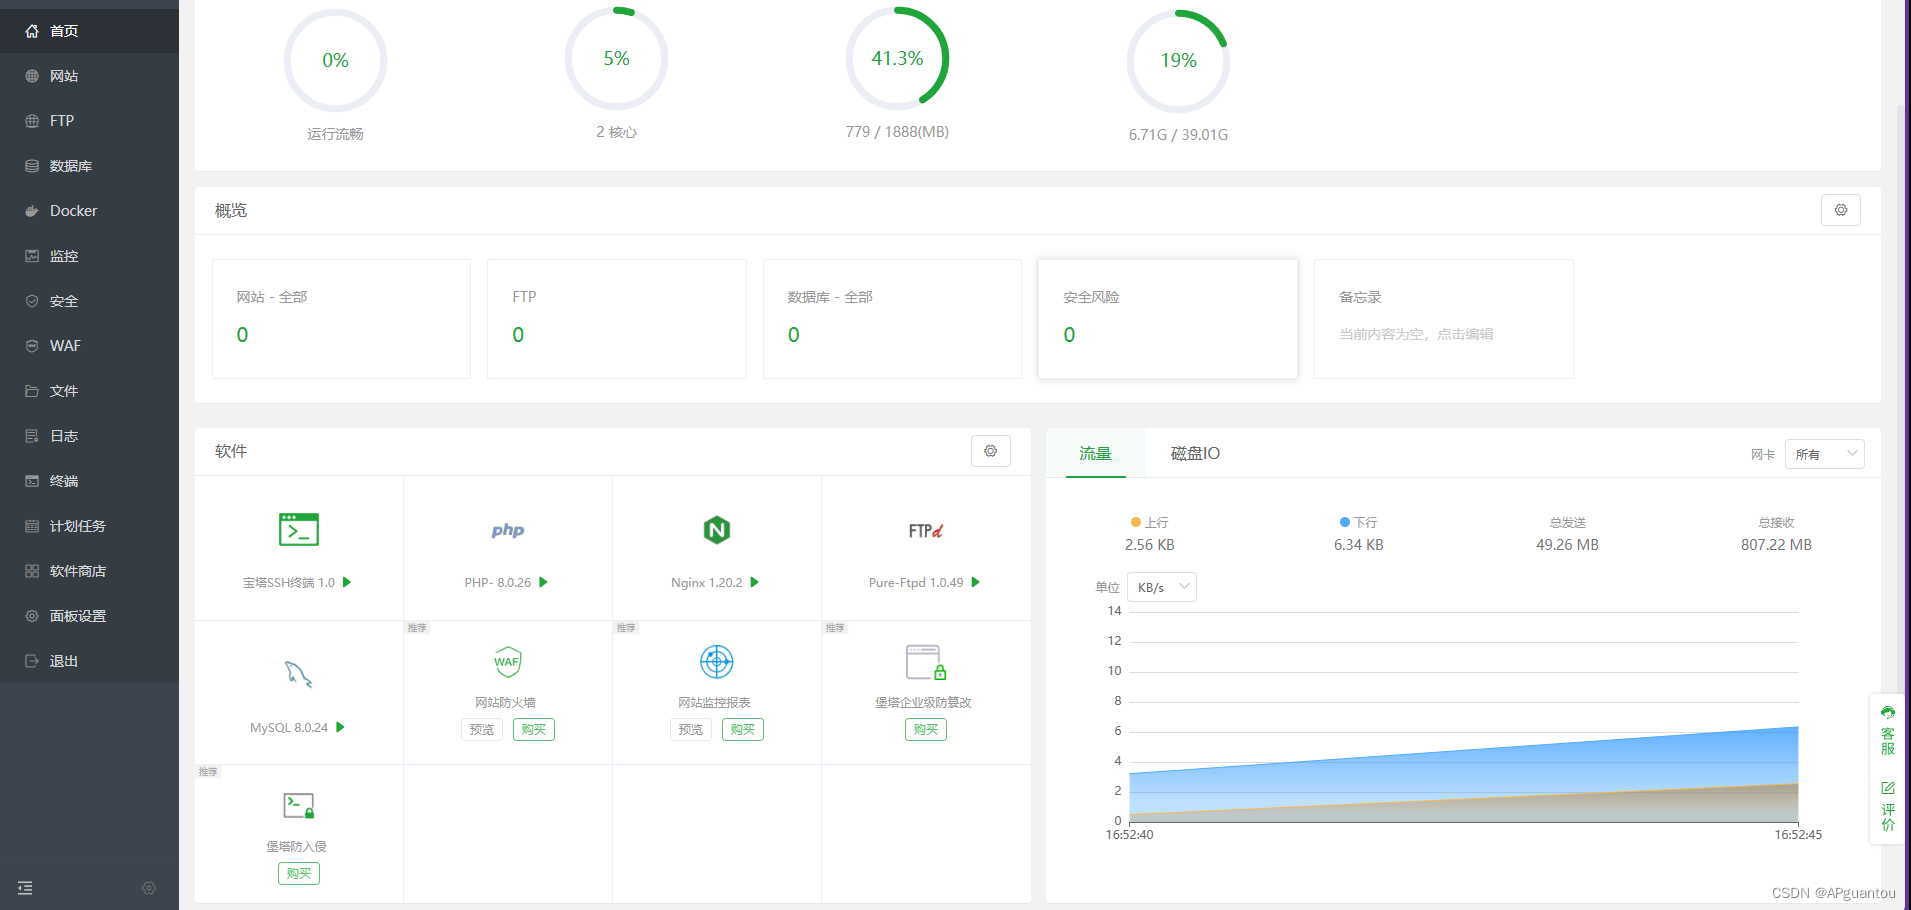Collapse the sidebar with the menu-fold icon
1911x910 pixels.
coord(25,888)
